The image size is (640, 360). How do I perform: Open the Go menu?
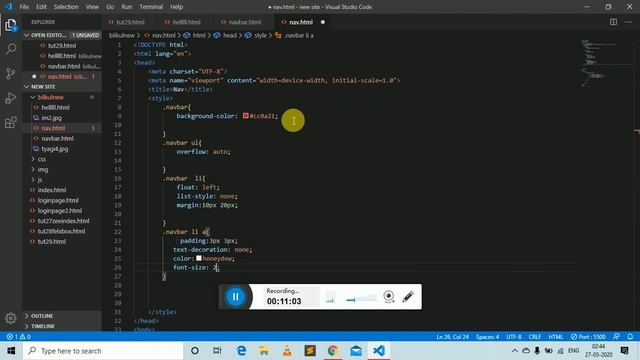coord(110,7)
